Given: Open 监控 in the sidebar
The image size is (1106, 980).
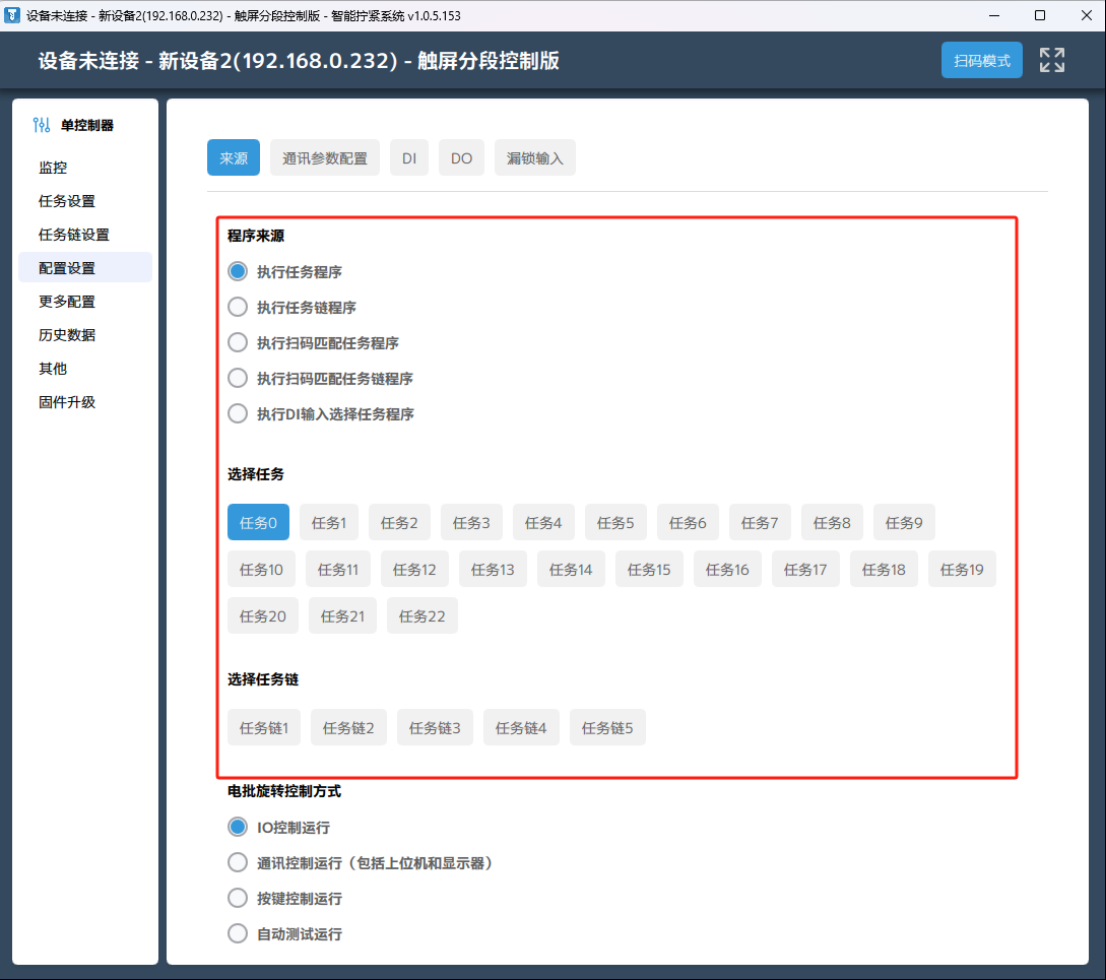Looking at the screenshot, I should point(85,167).
